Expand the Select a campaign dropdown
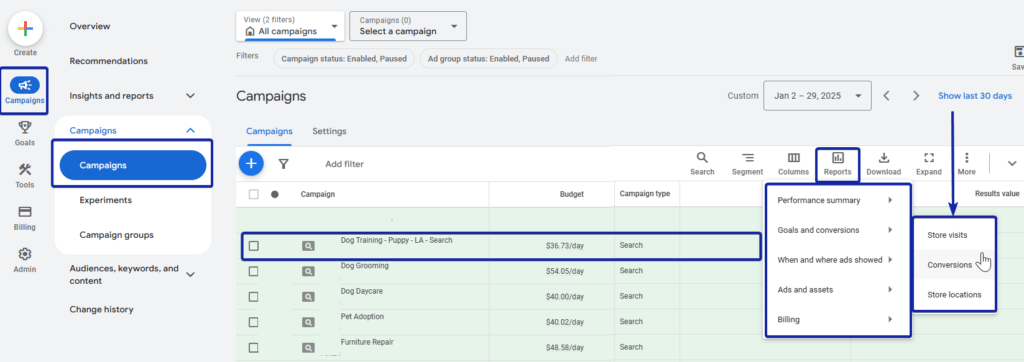This screenshot has height=362, width=1024. [408, 26]
